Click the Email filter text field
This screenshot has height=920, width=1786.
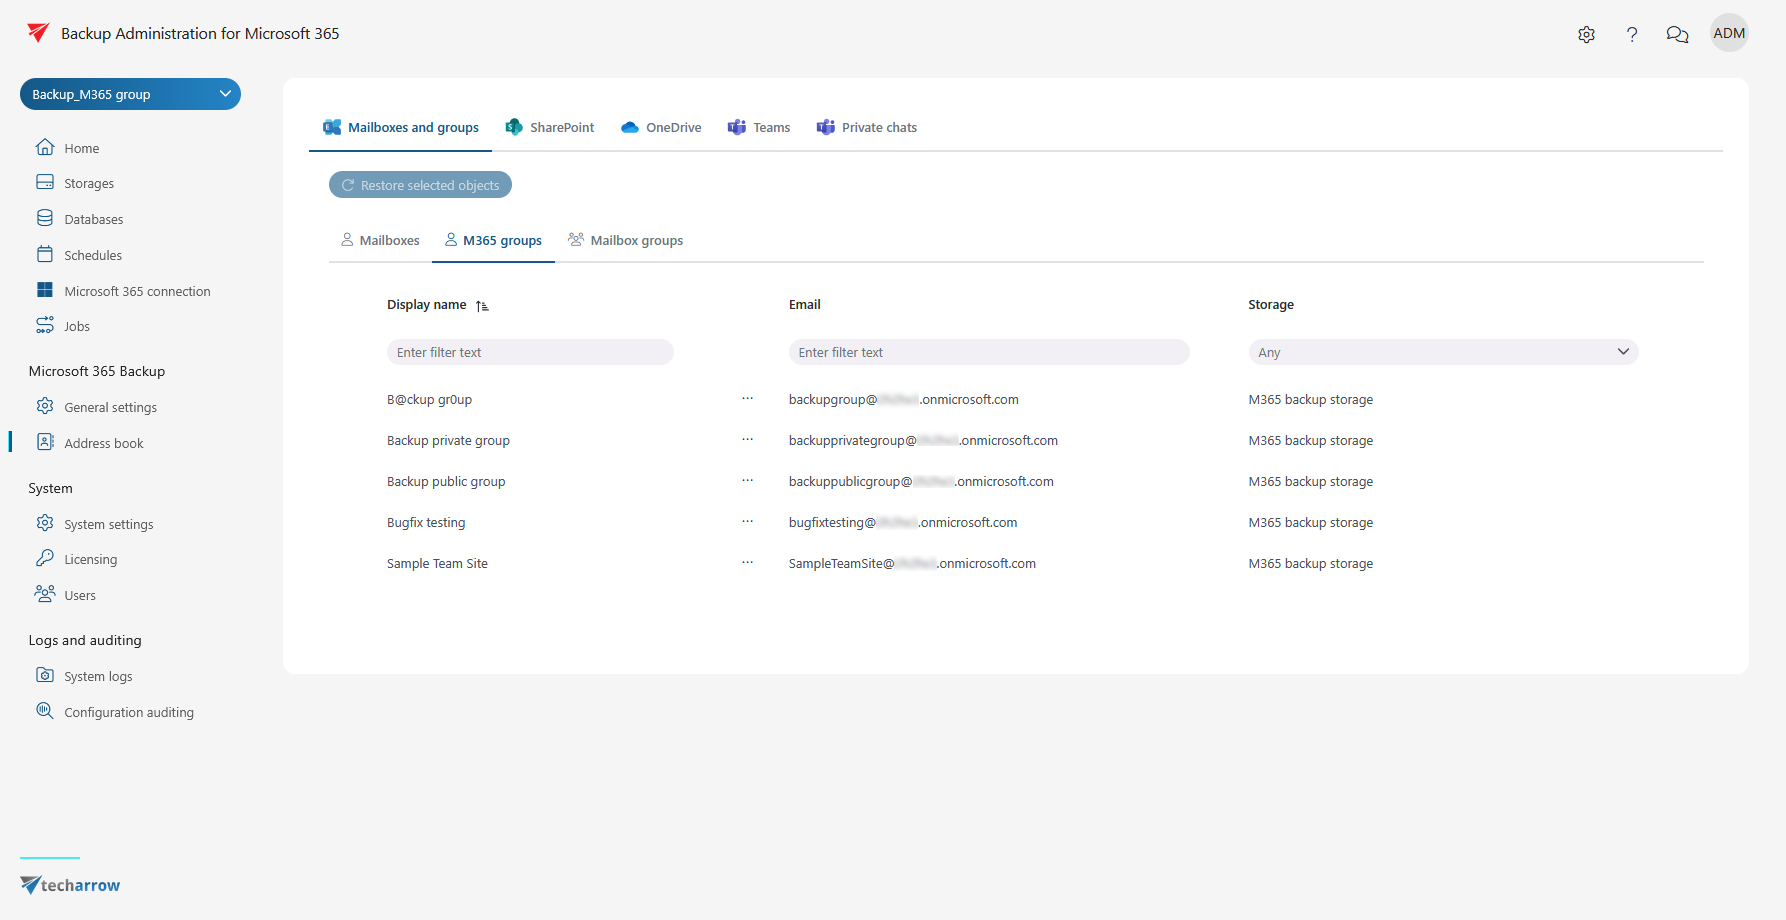988,352
